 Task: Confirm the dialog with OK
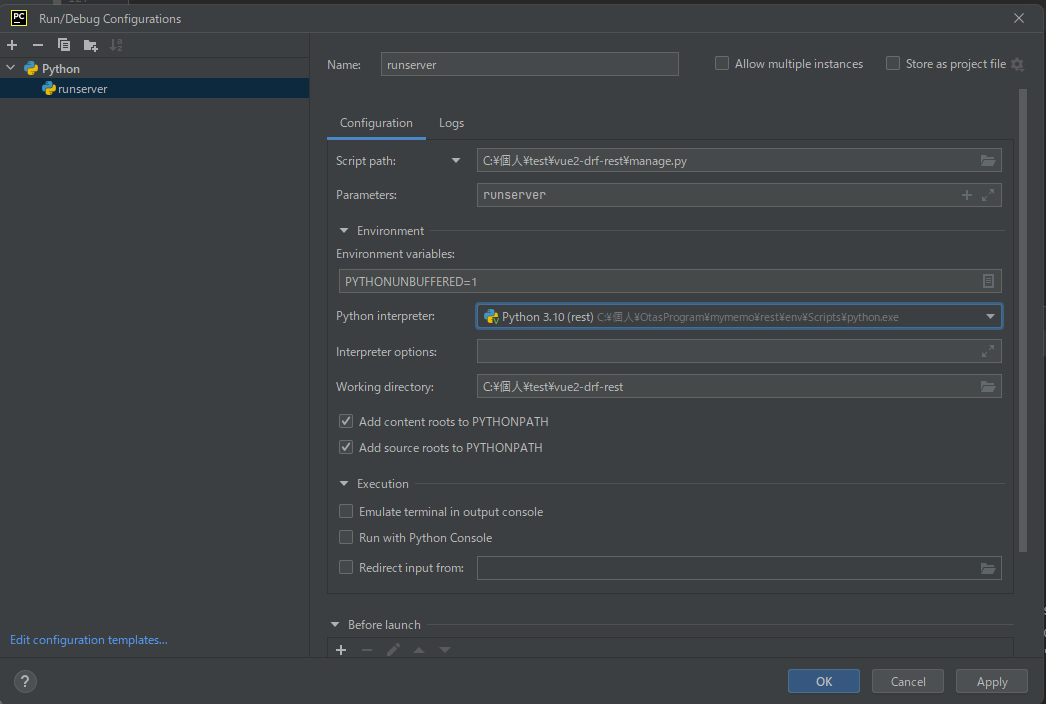tap(824, 681)
